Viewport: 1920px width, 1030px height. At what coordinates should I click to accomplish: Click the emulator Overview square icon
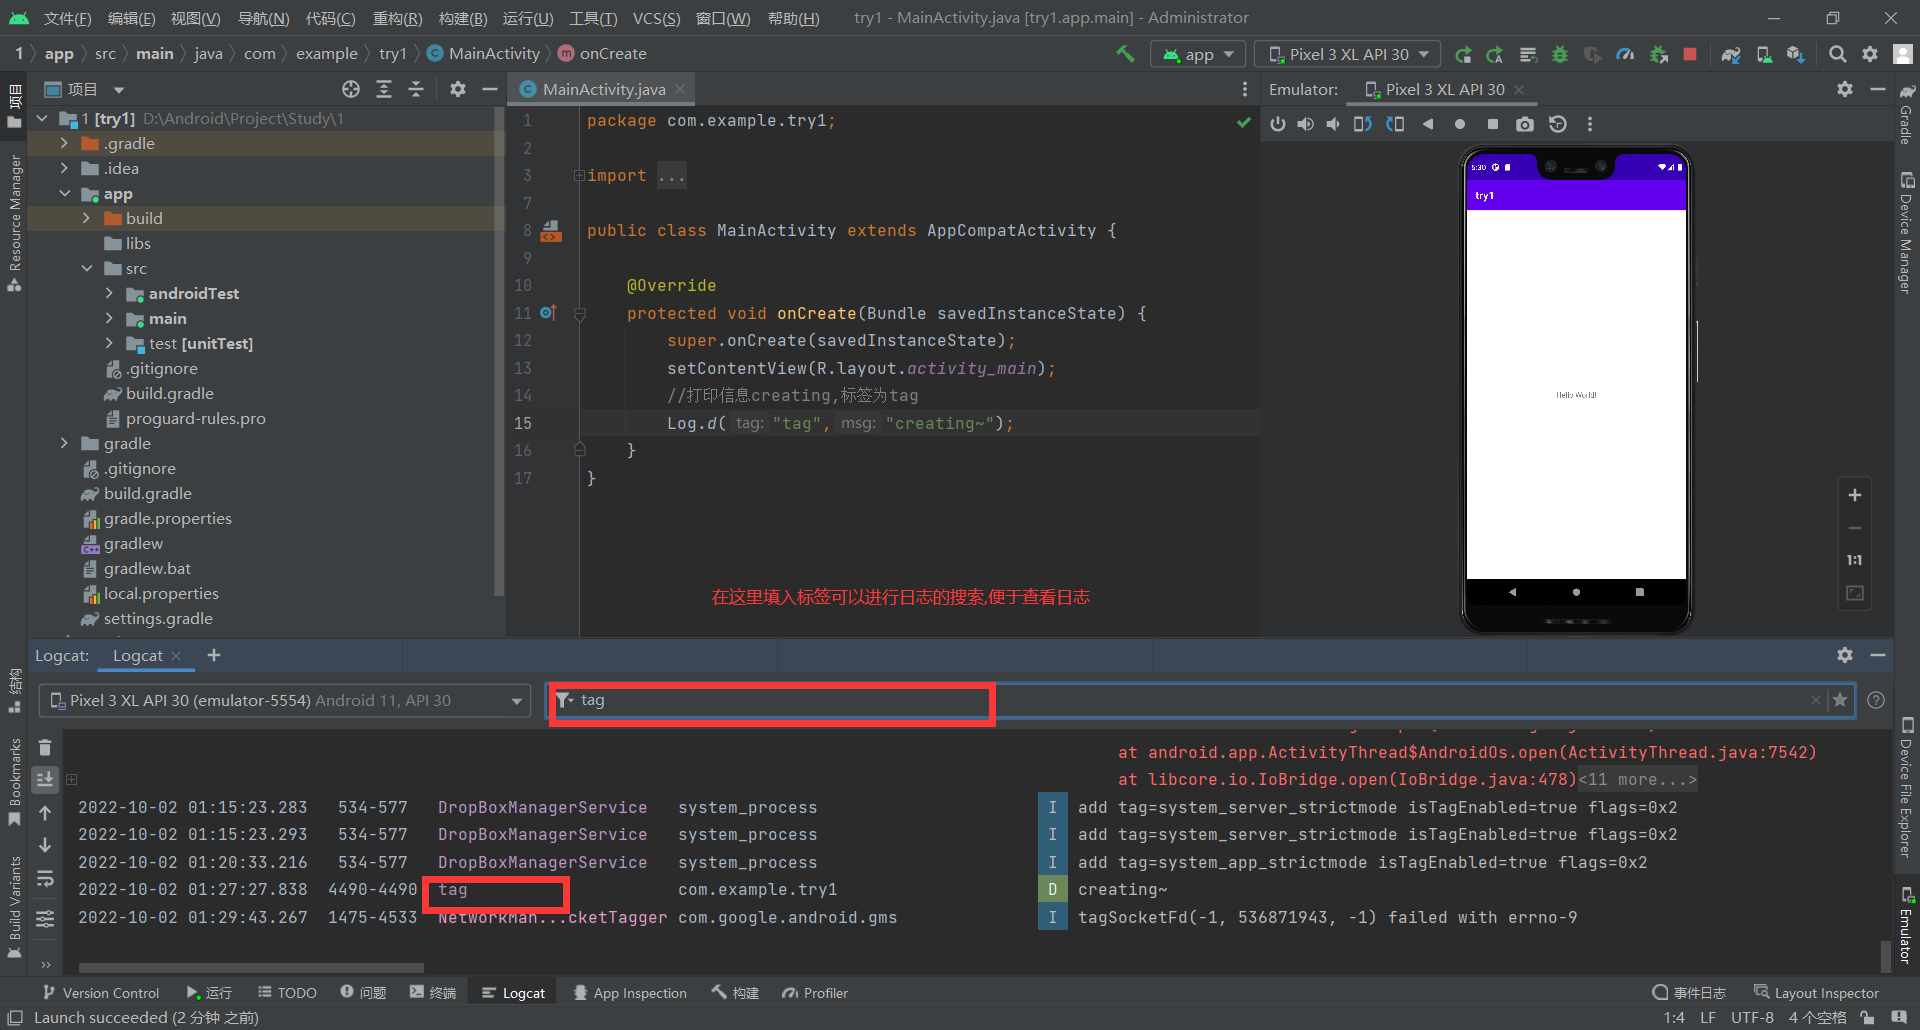pos(1492,124)
